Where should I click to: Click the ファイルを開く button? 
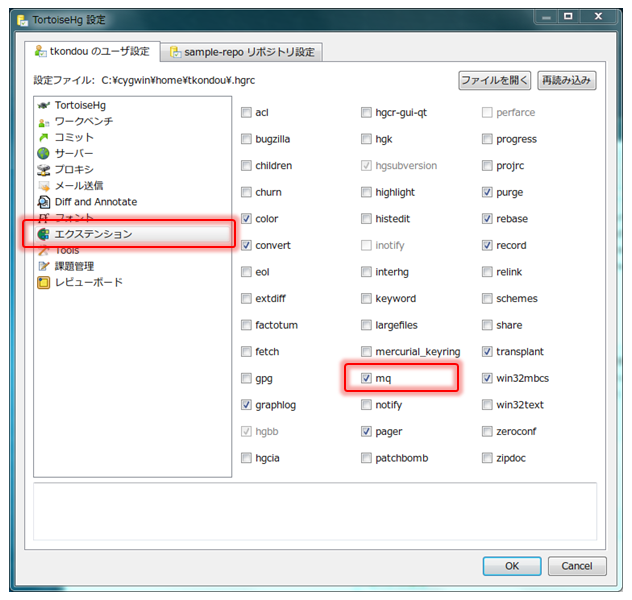tap(495, 81)
